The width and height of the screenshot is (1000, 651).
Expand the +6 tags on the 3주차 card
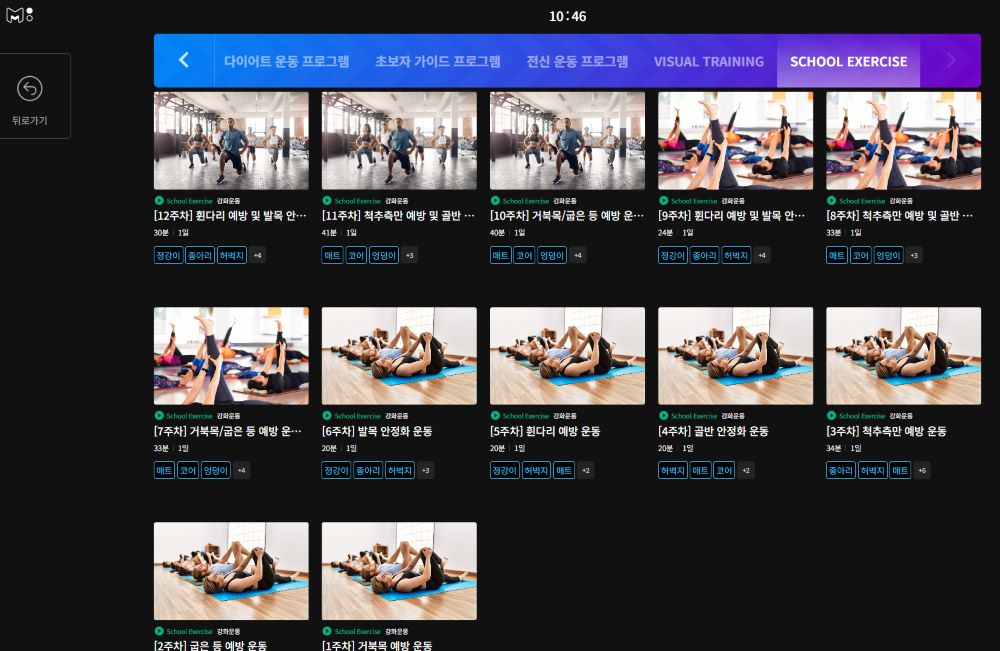click(x=922, y=471)
